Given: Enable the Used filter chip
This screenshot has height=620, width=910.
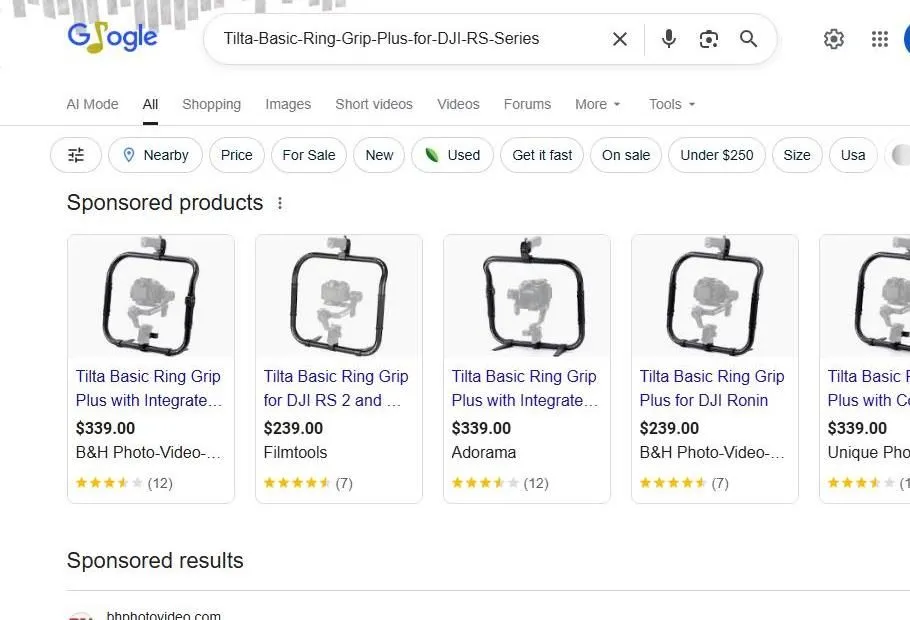Looking at the screenshot, I should click(452, 155).
